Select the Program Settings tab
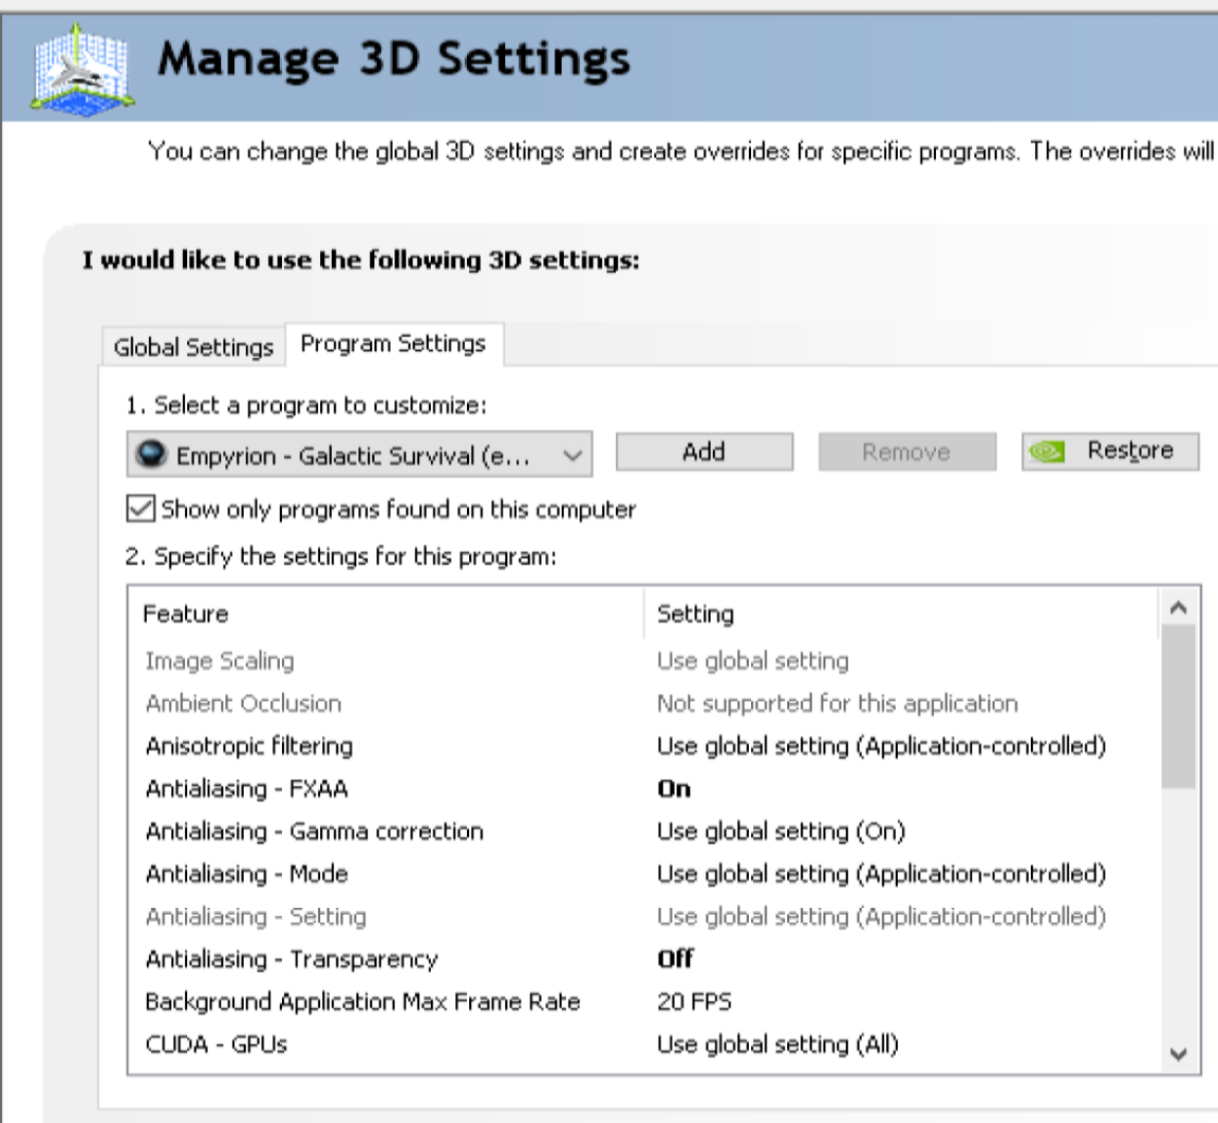The image size is (1218, 1123). pos(393,344)
